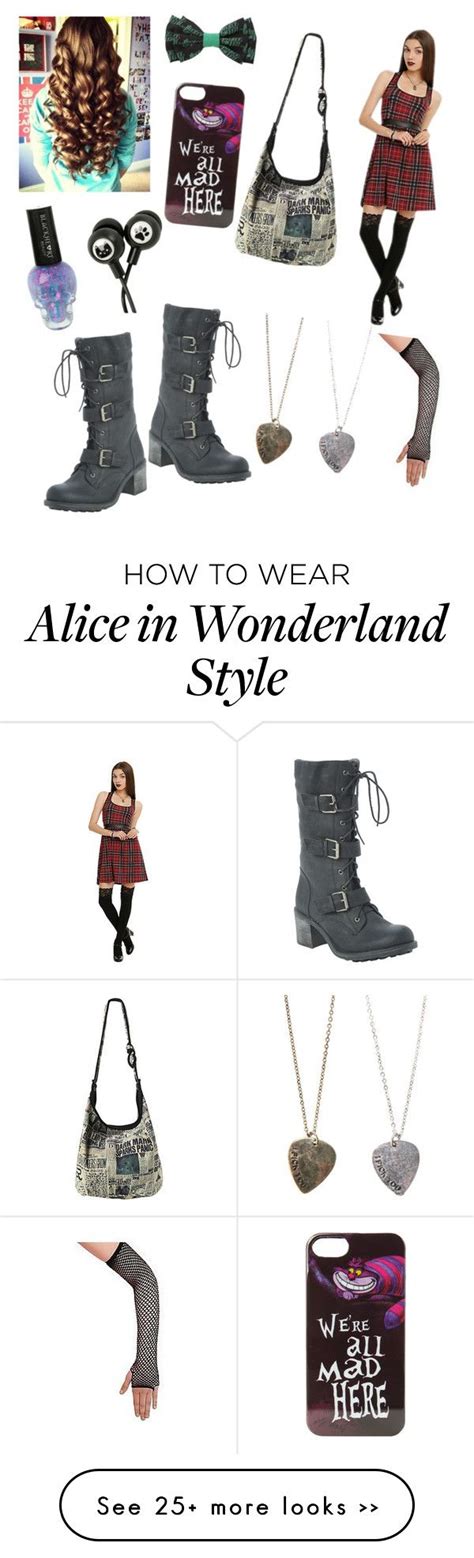
Task: Open the We're All Mad Here case tile
Action: [356, 1335]
